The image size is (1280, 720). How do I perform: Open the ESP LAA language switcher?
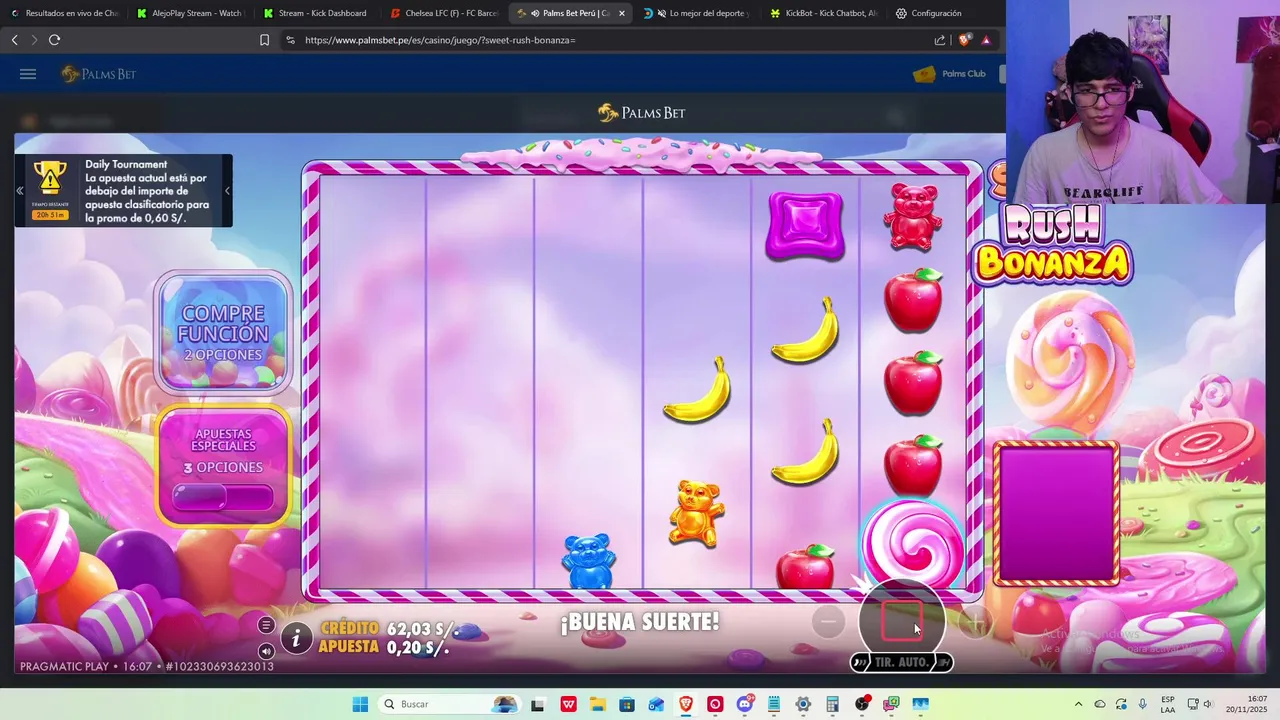[x=1168, y=704]
